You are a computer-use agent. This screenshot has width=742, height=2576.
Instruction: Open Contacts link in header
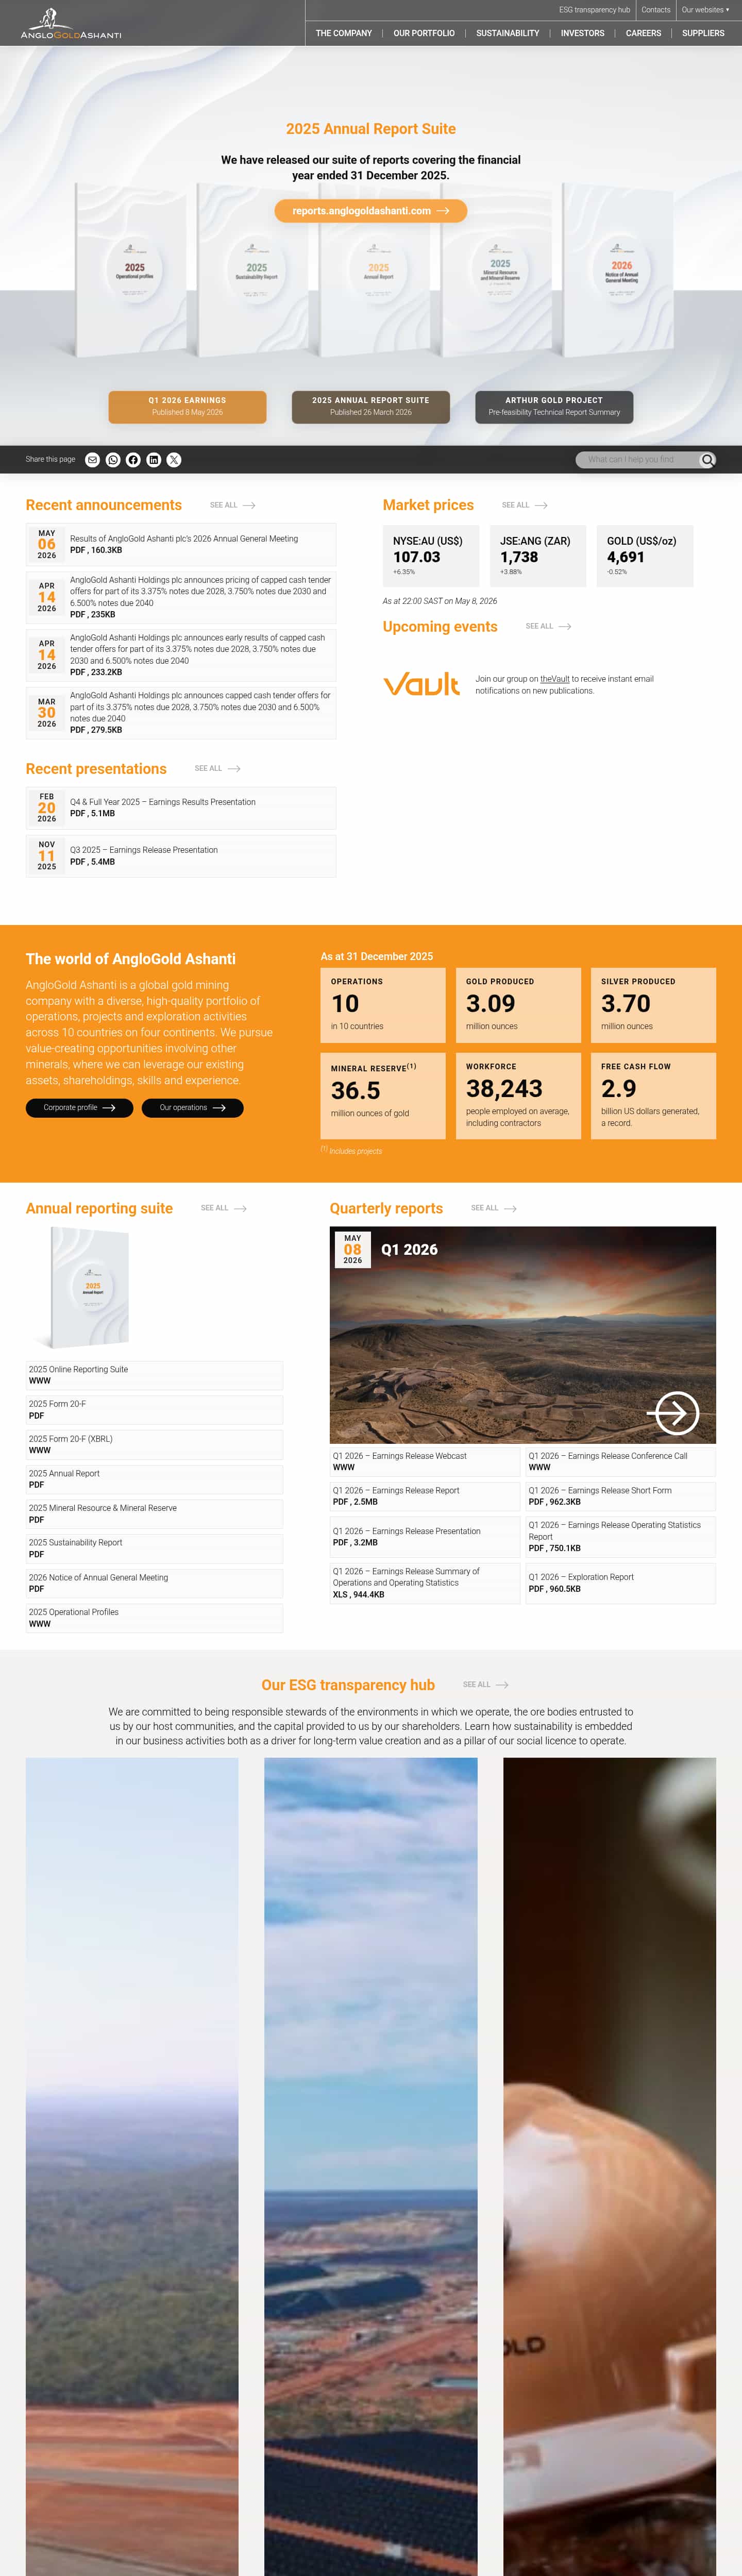pos(656,10)
